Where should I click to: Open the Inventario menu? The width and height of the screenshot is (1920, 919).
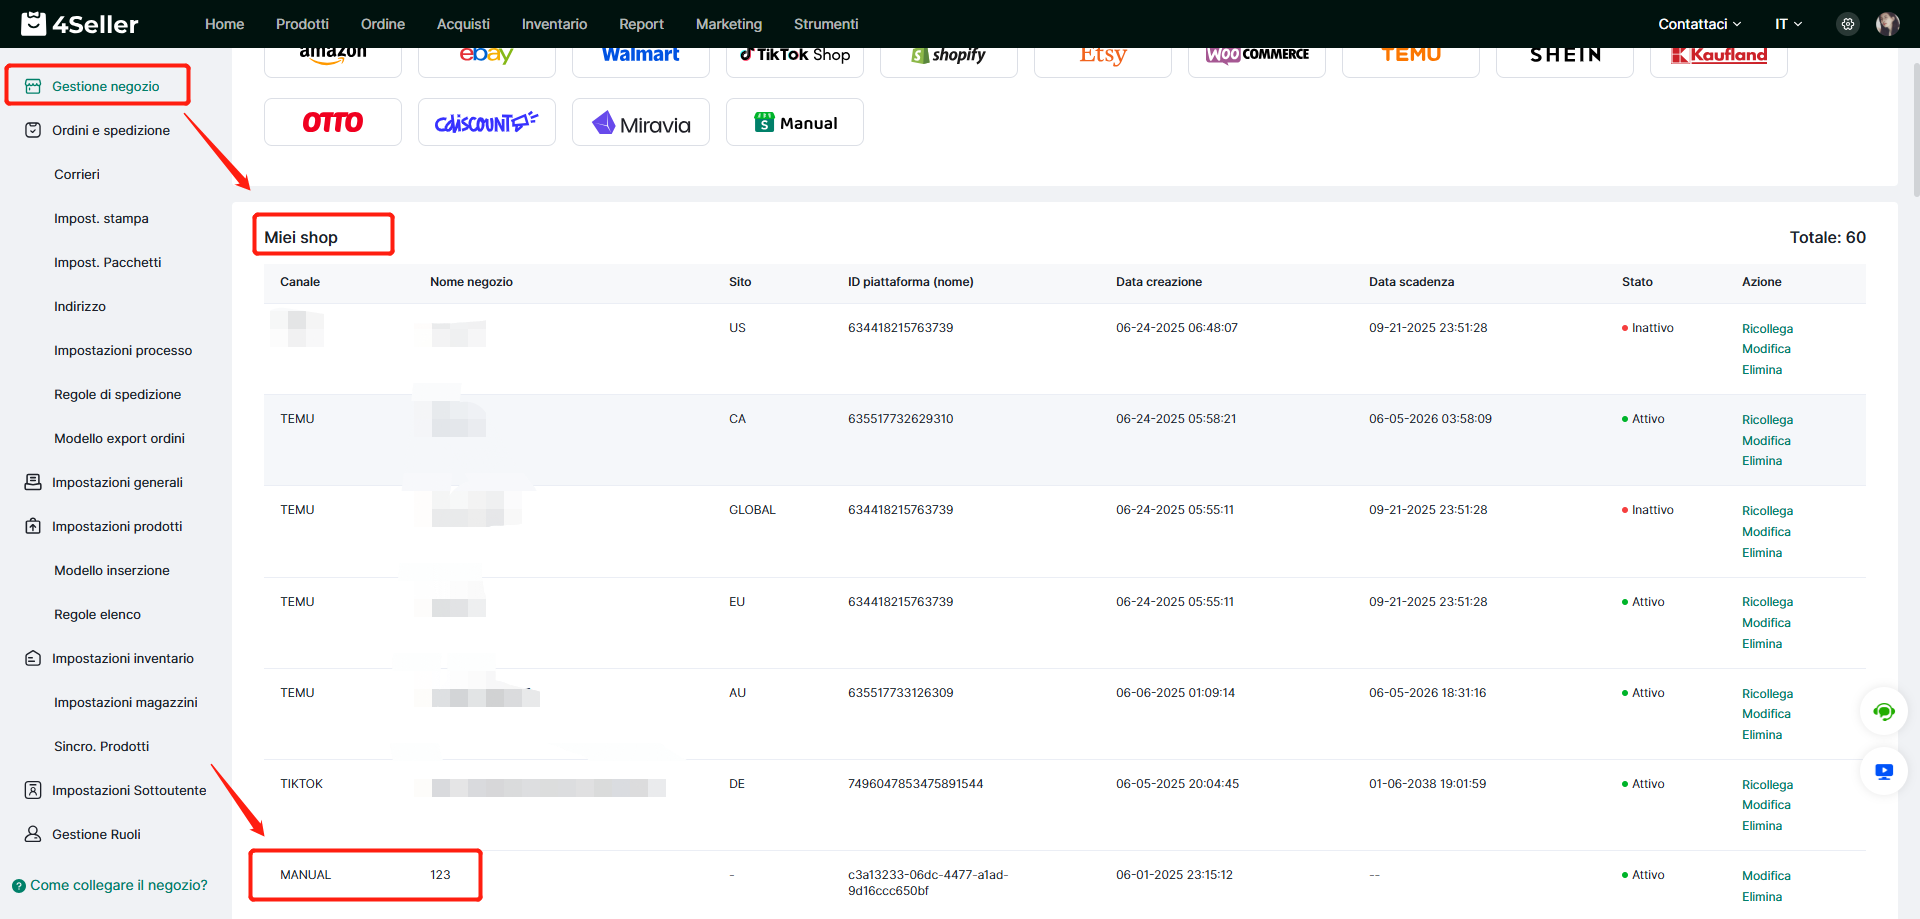554,24
